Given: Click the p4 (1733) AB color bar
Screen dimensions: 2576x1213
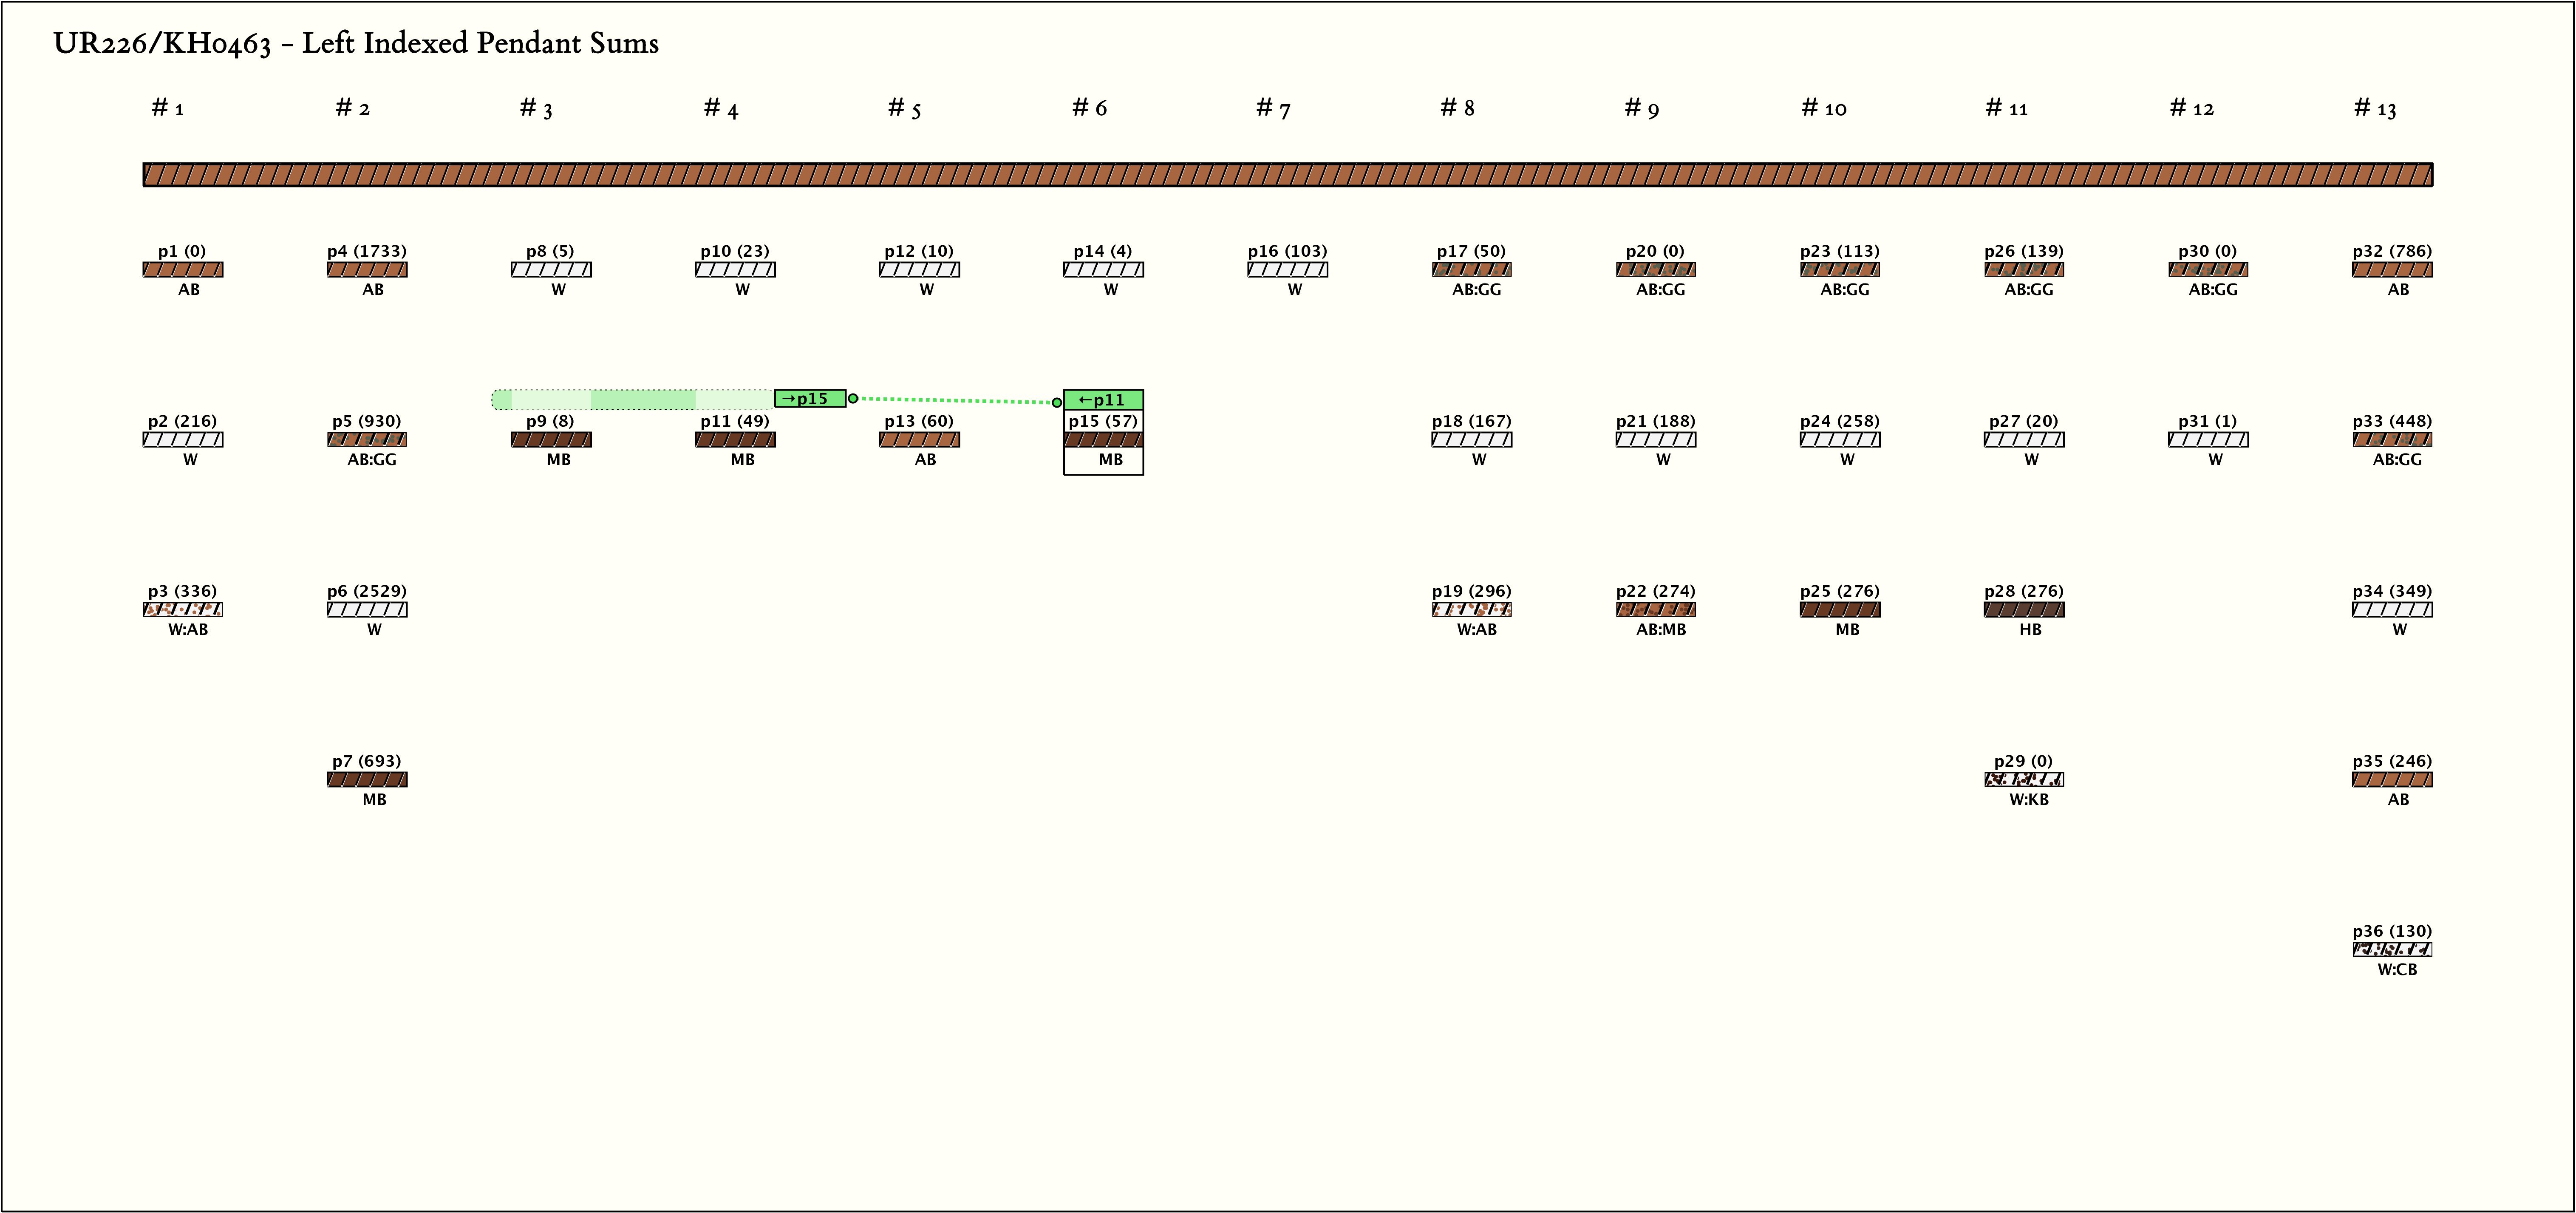Looking at the screenshot, I should (x=367, y=270).
